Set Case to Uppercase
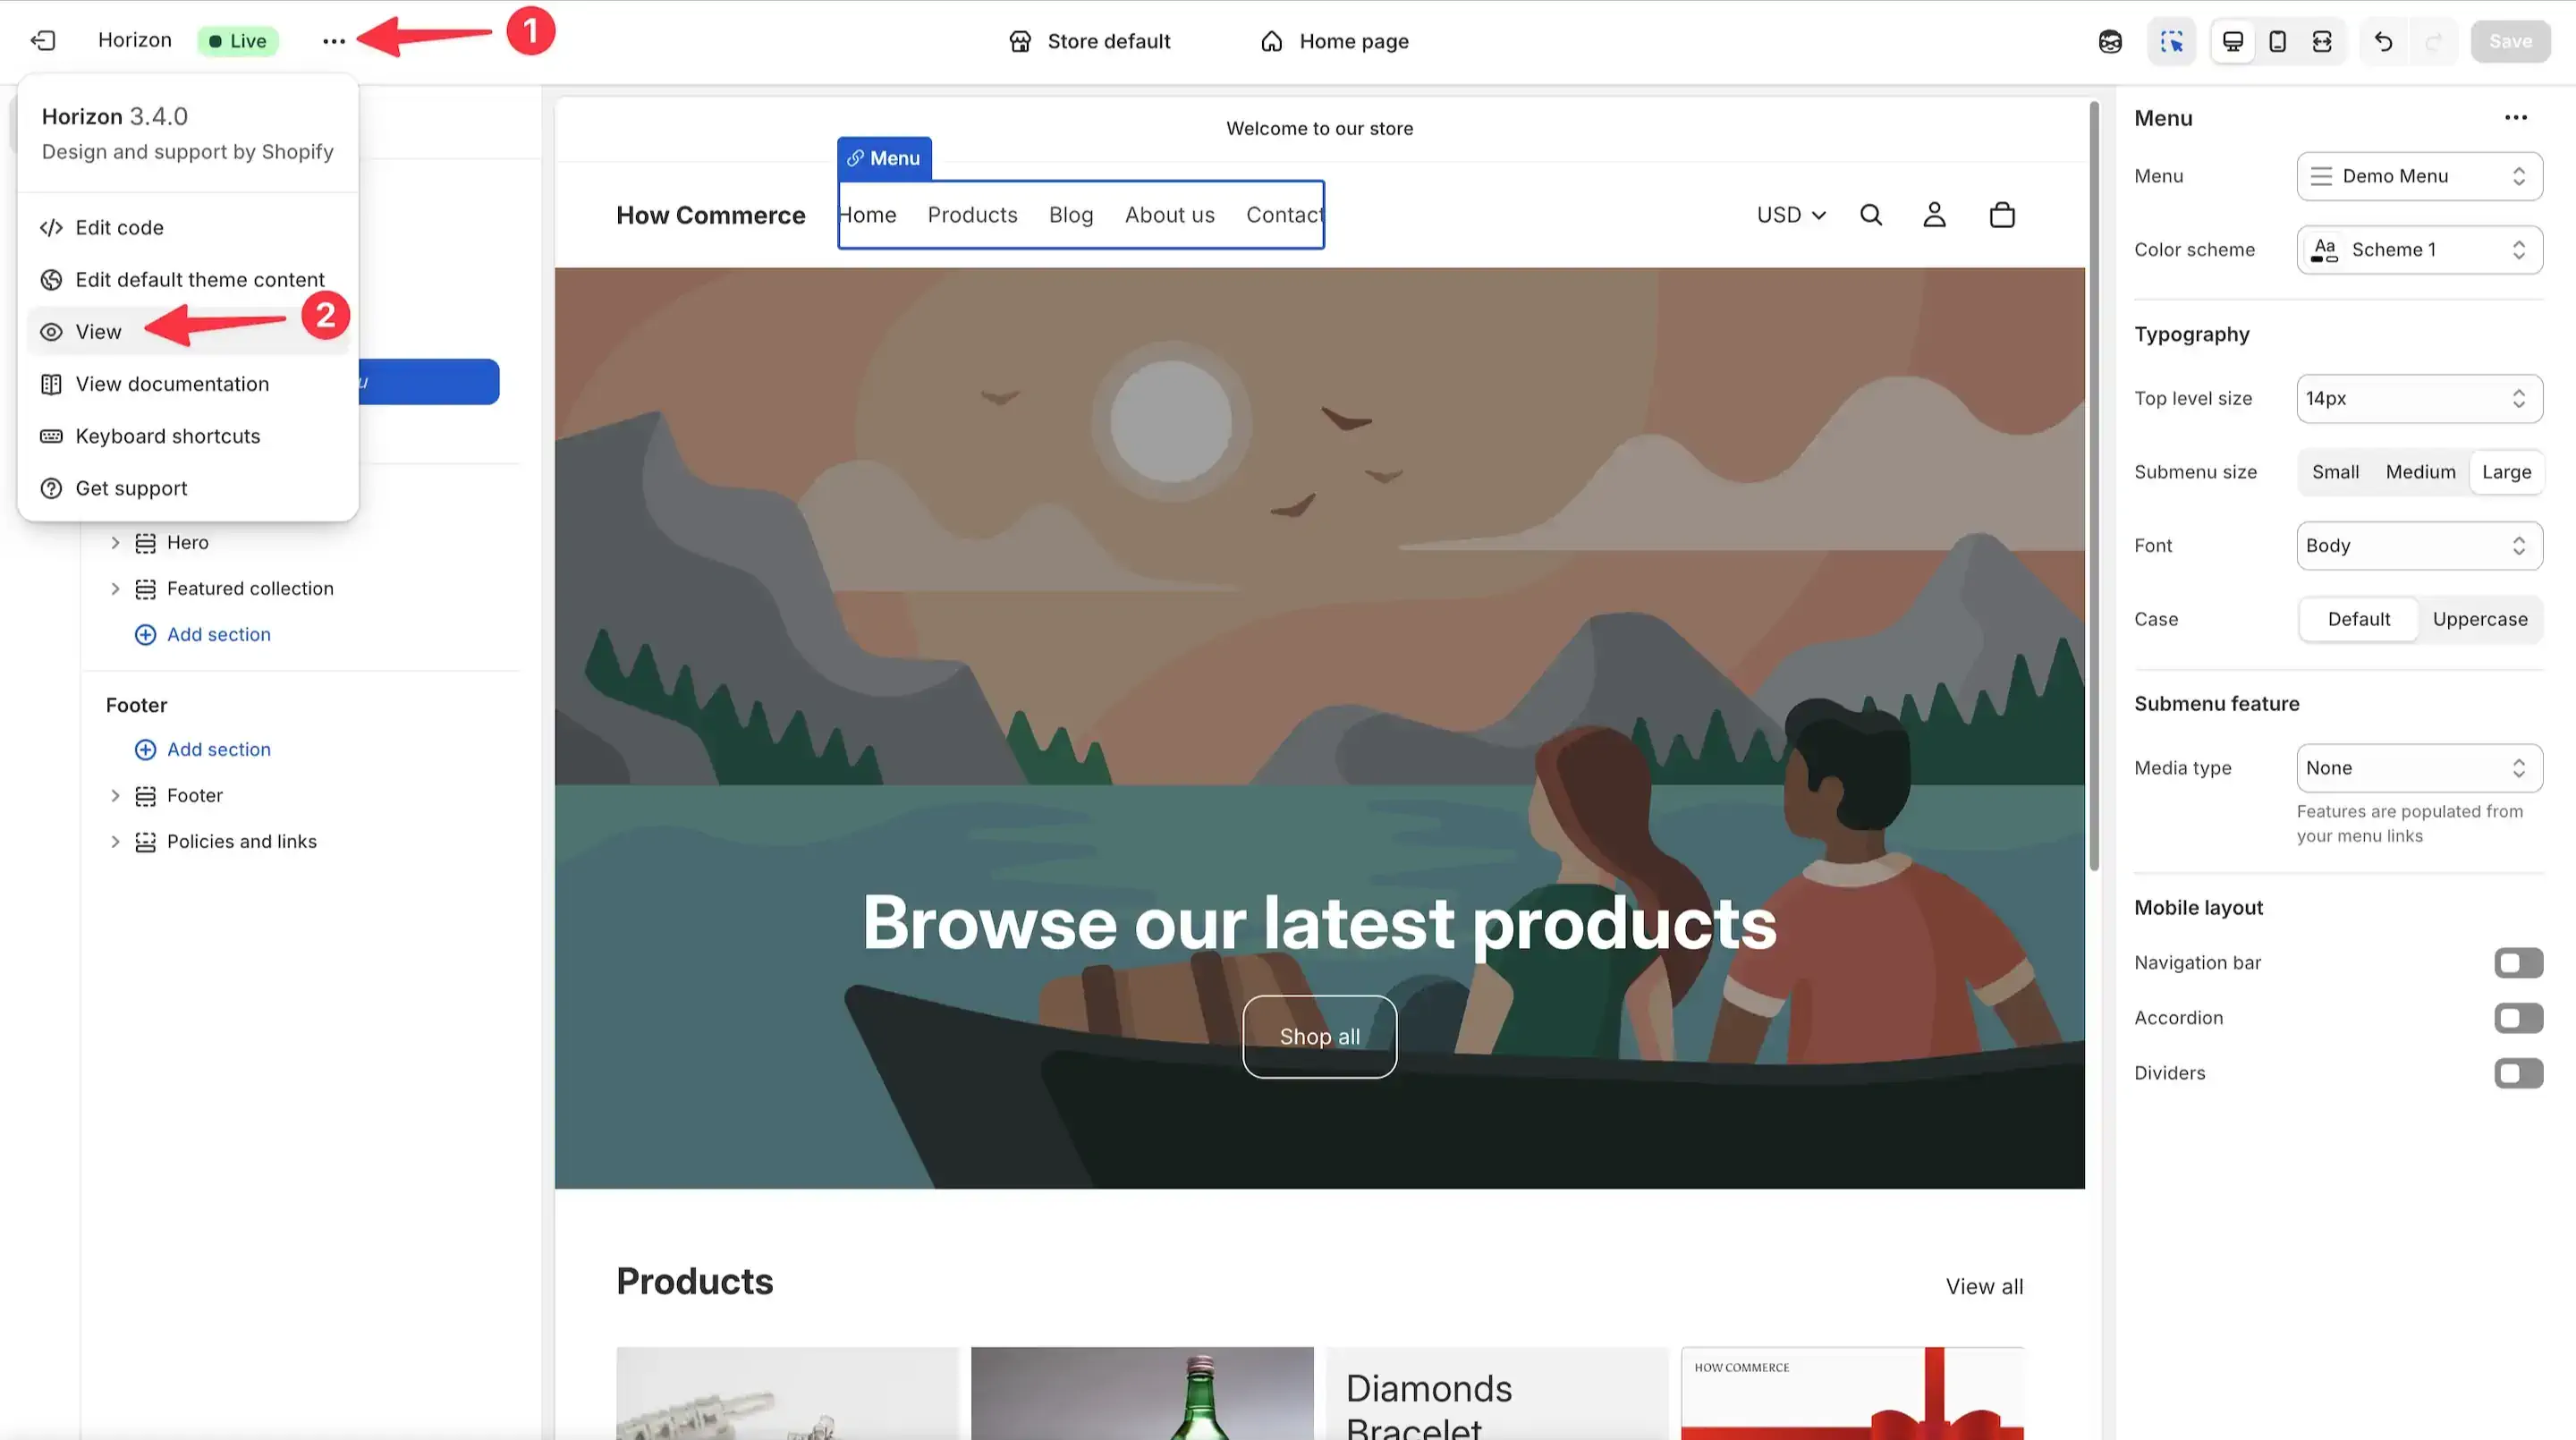The height and width of the screenshot is (1440, 2576). (2480, 619)
